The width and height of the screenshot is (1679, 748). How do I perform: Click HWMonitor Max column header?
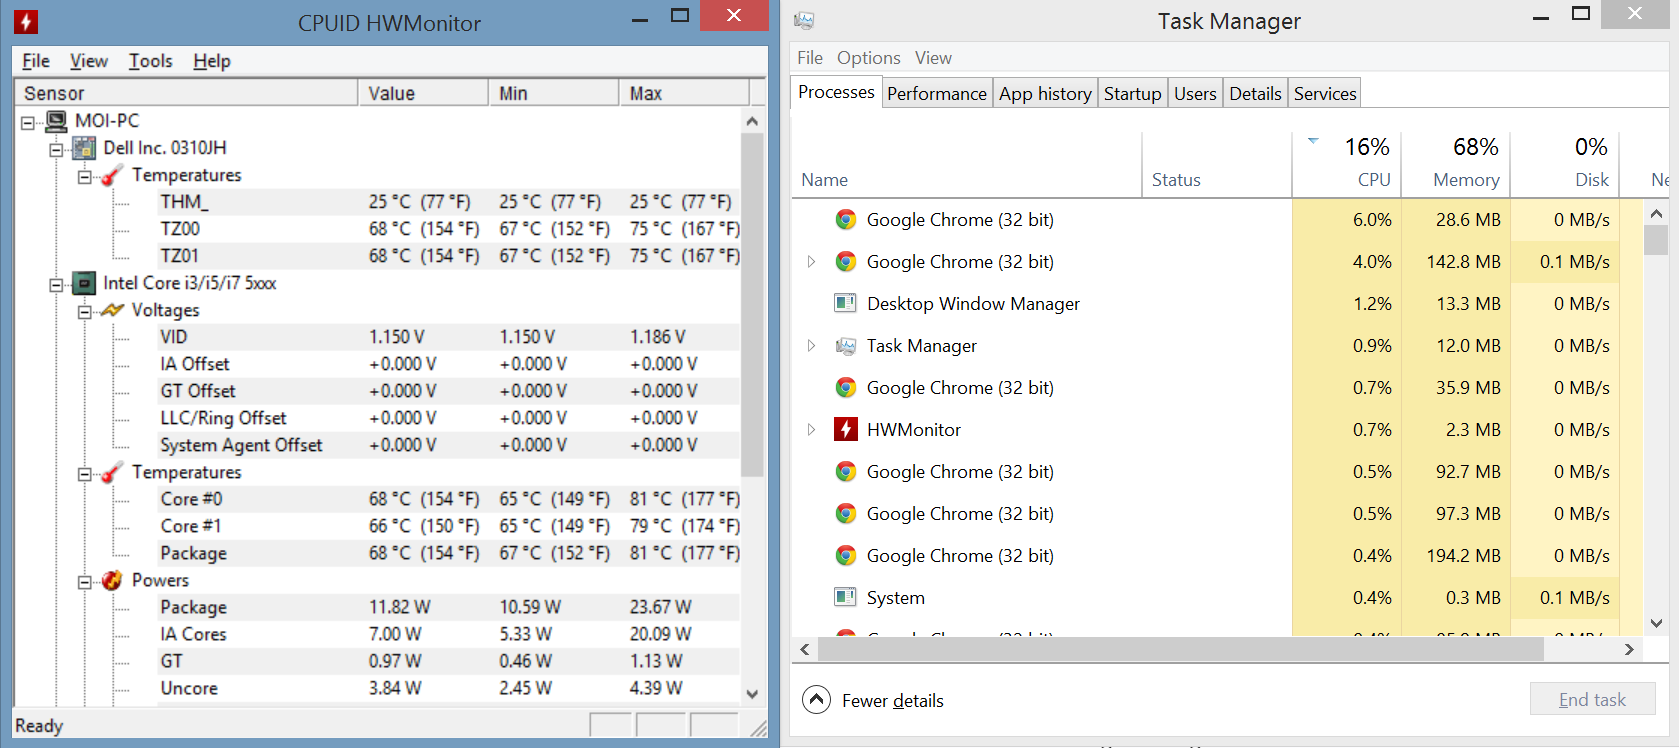click(x=684, y=93)
